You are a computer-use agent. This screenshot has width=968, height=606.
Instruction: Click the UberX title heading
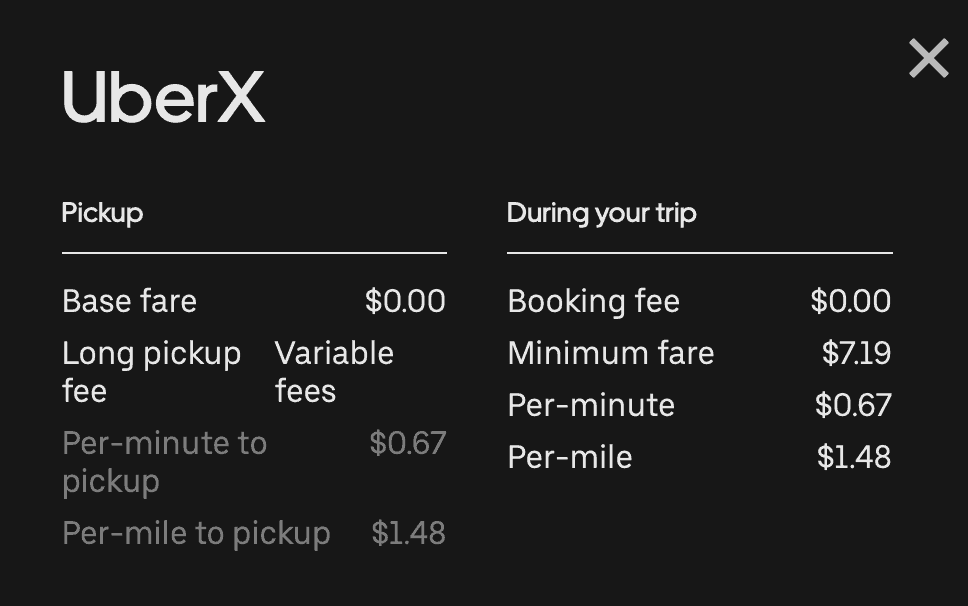point(164,97)
